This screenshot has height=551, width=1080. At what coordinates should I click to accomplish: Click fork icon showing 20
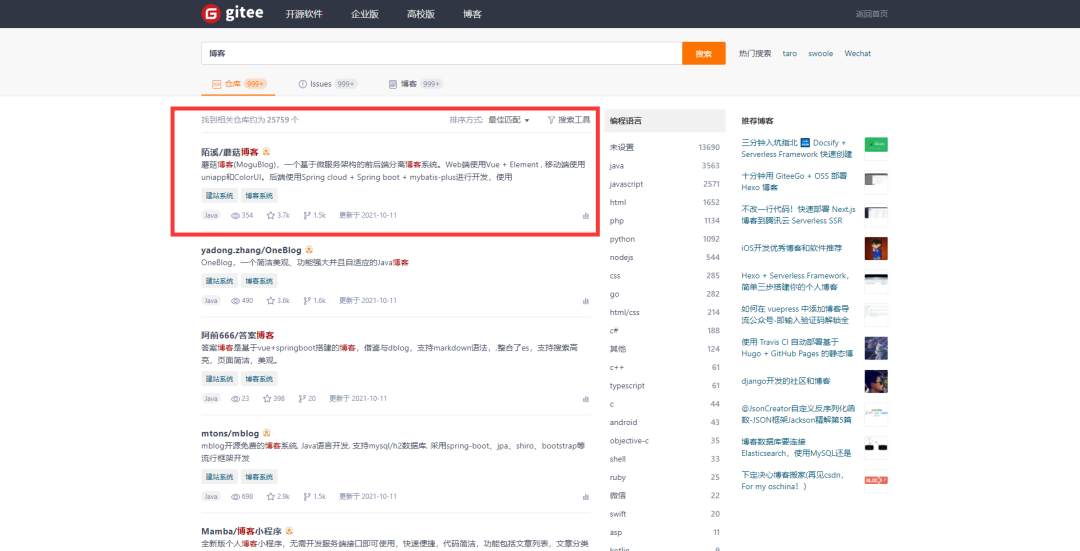point(302,399)
